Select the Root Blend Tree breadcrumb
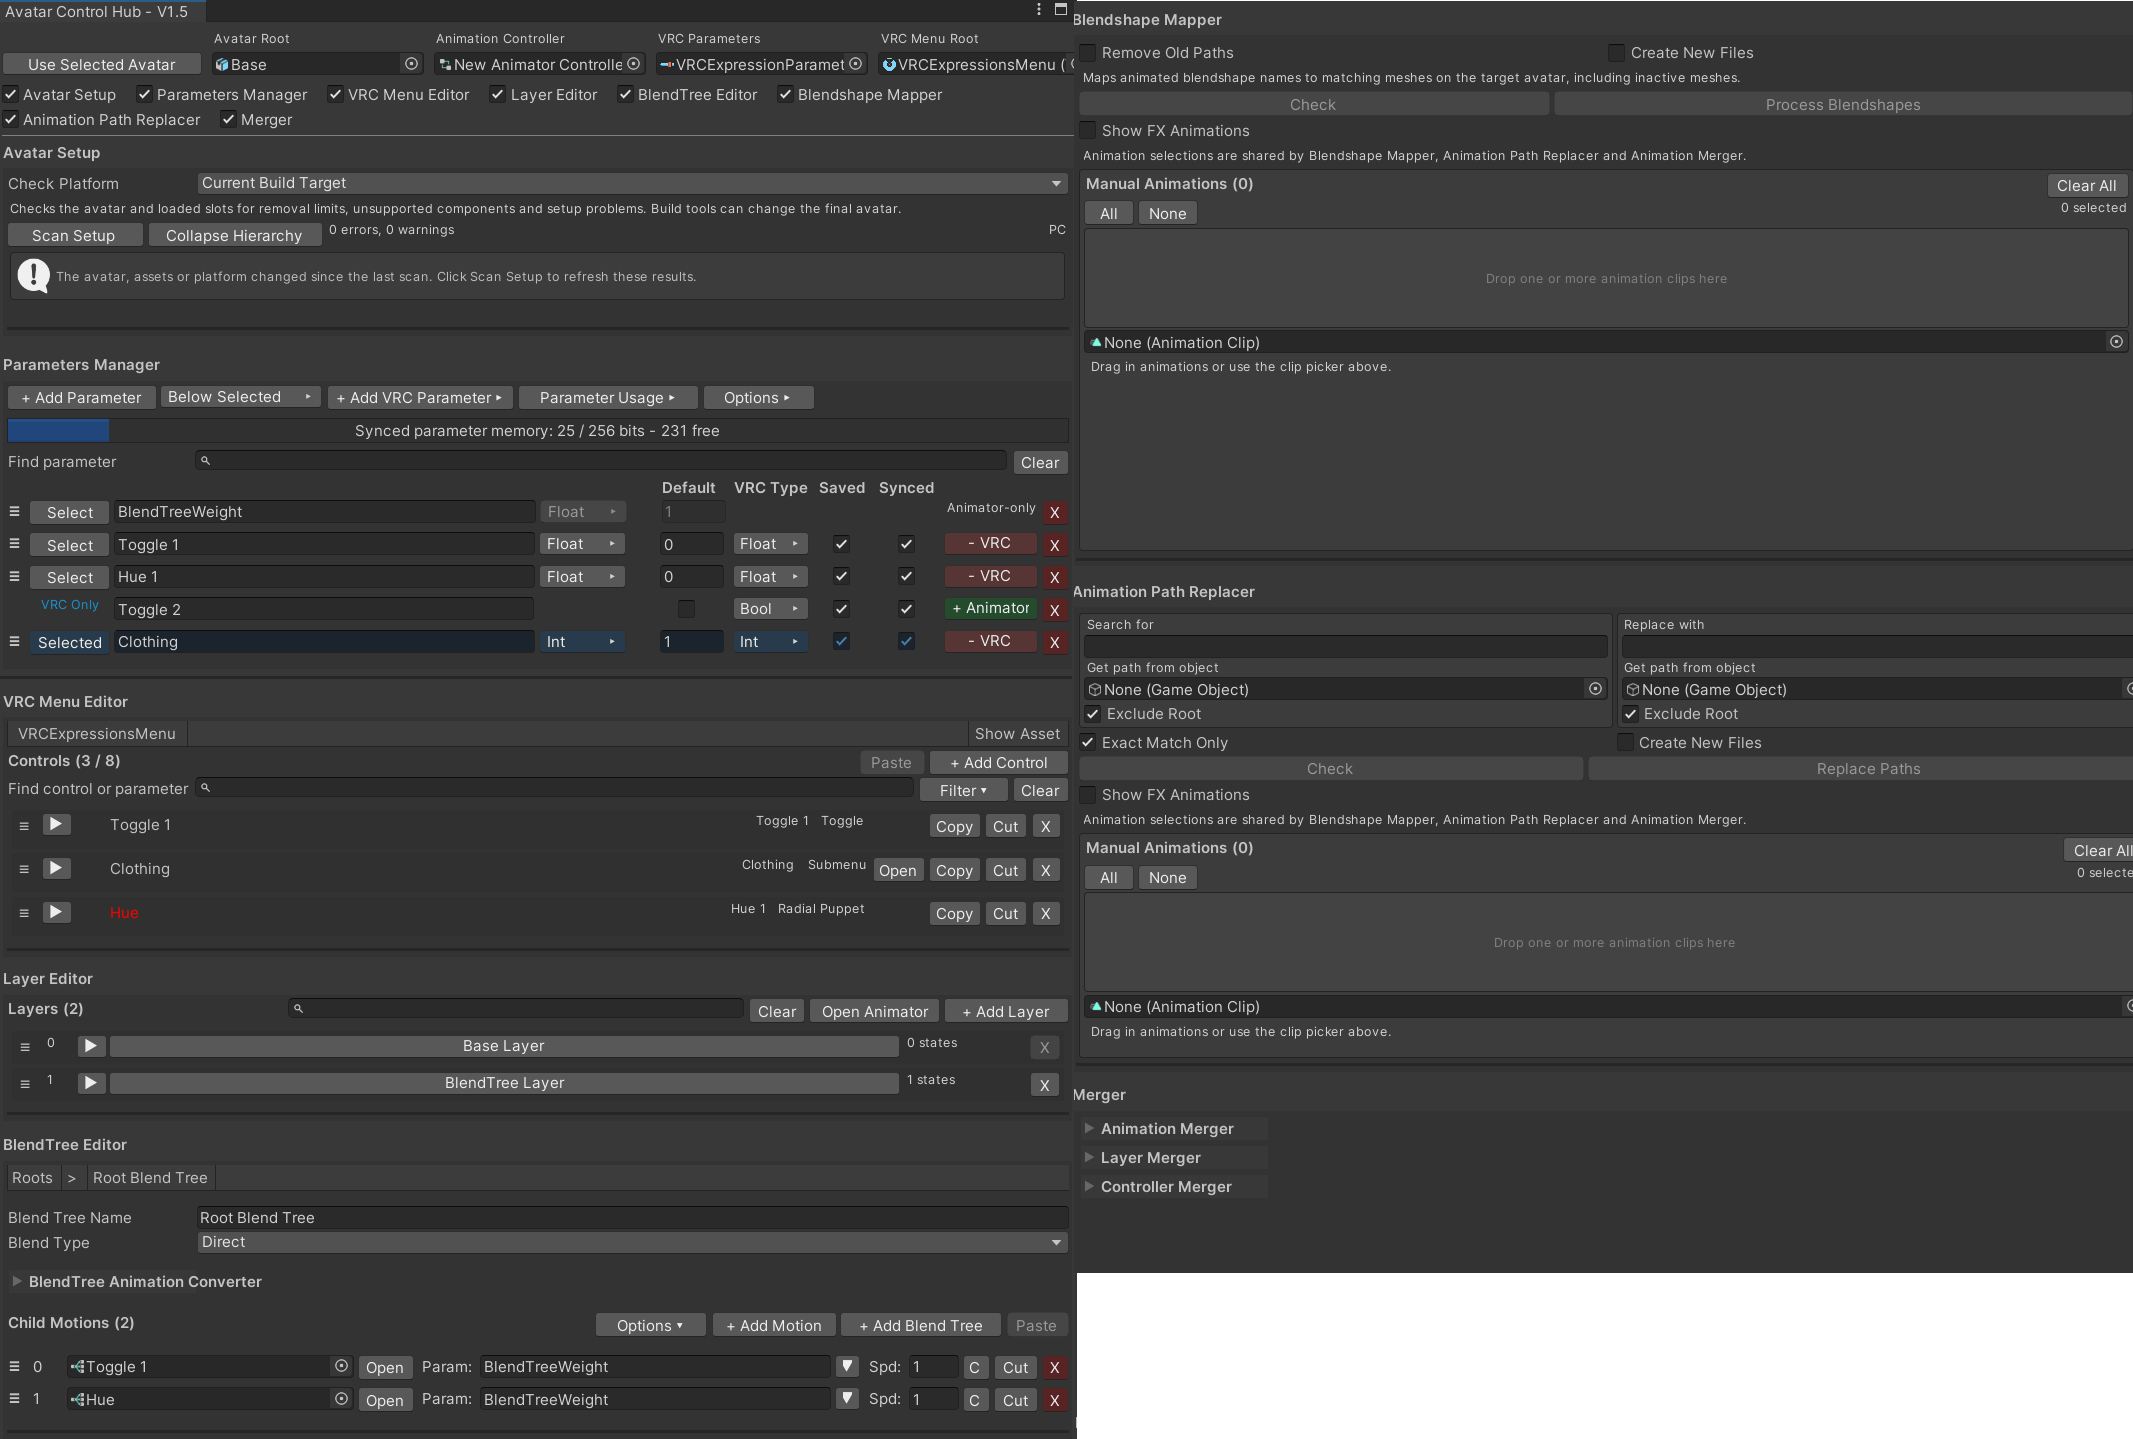This screenshot has height=1439, width=2133. coord(150,1178)
